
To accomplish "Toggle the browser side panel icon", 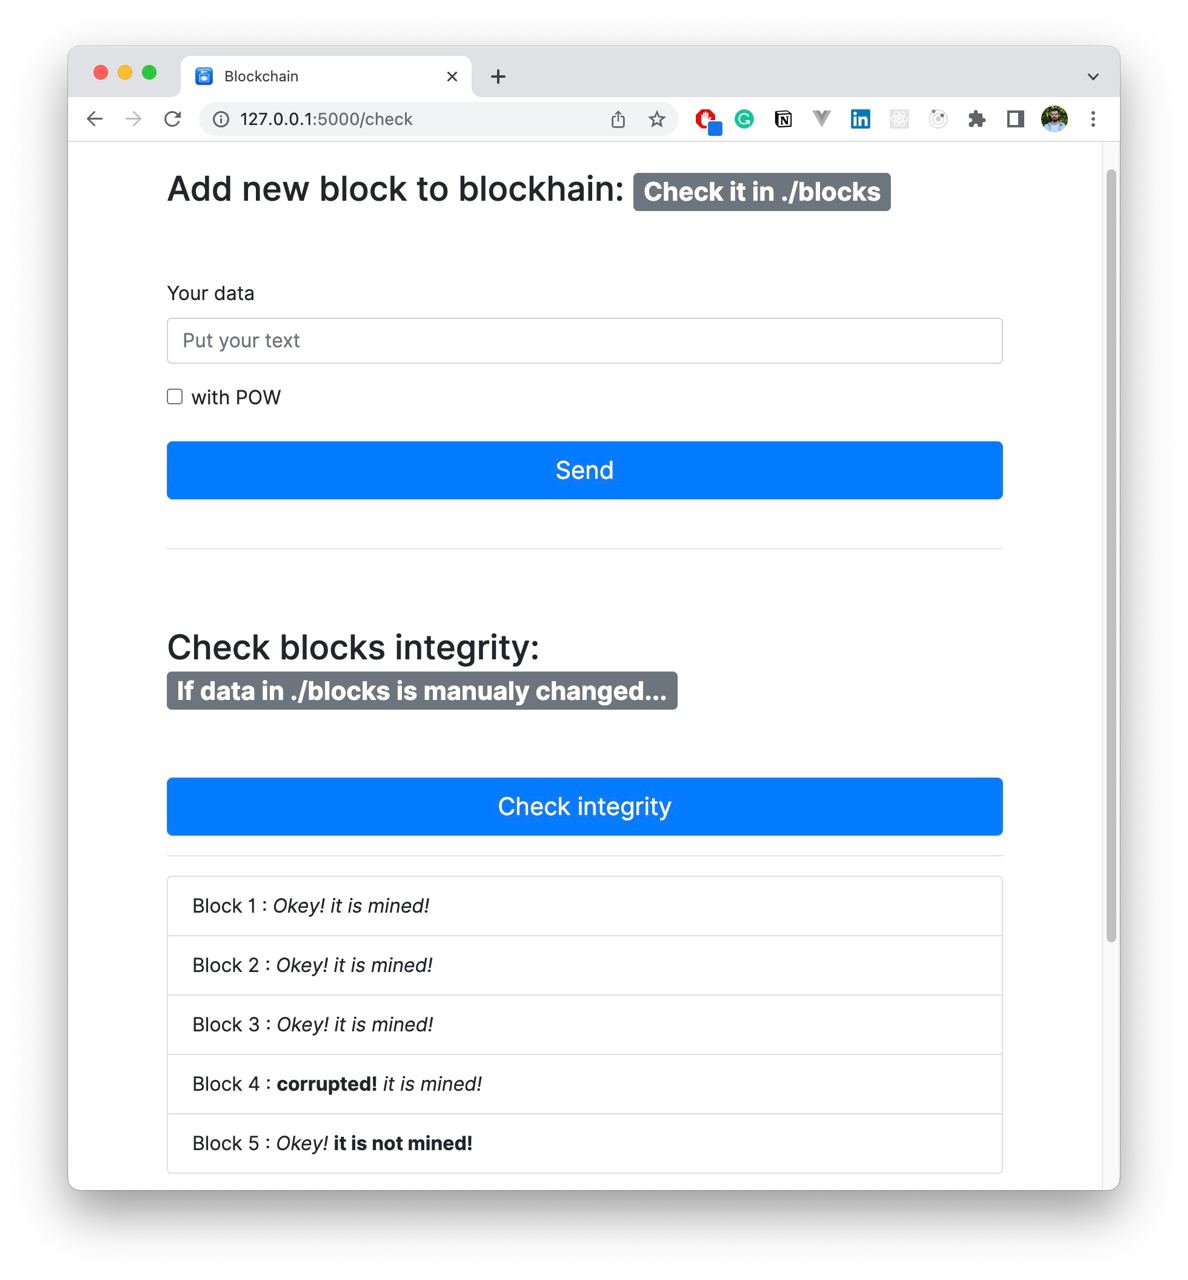I will click(x=1015, y=119).
